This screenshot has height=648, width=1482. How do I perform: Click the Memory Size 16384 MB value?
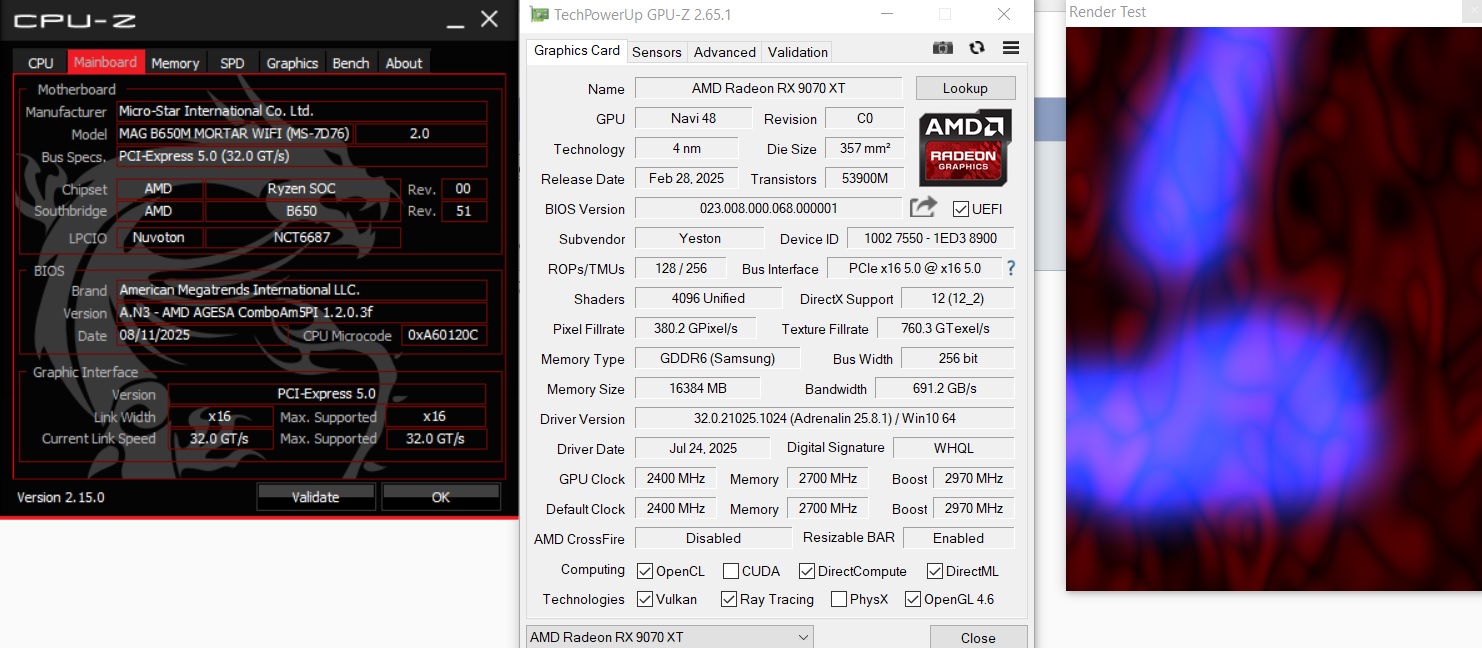point(697,388)
